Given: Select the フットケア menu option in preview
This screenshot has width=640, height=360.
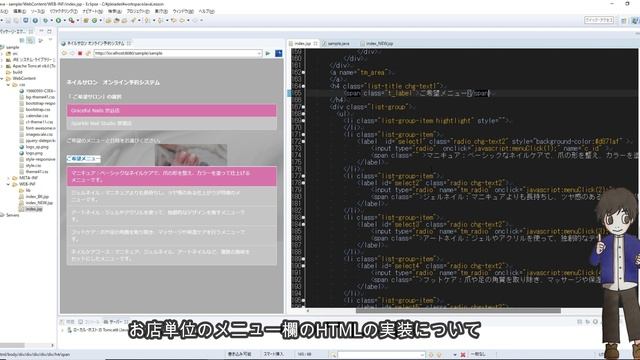Looking at the screenshot, I should point(172,236).
